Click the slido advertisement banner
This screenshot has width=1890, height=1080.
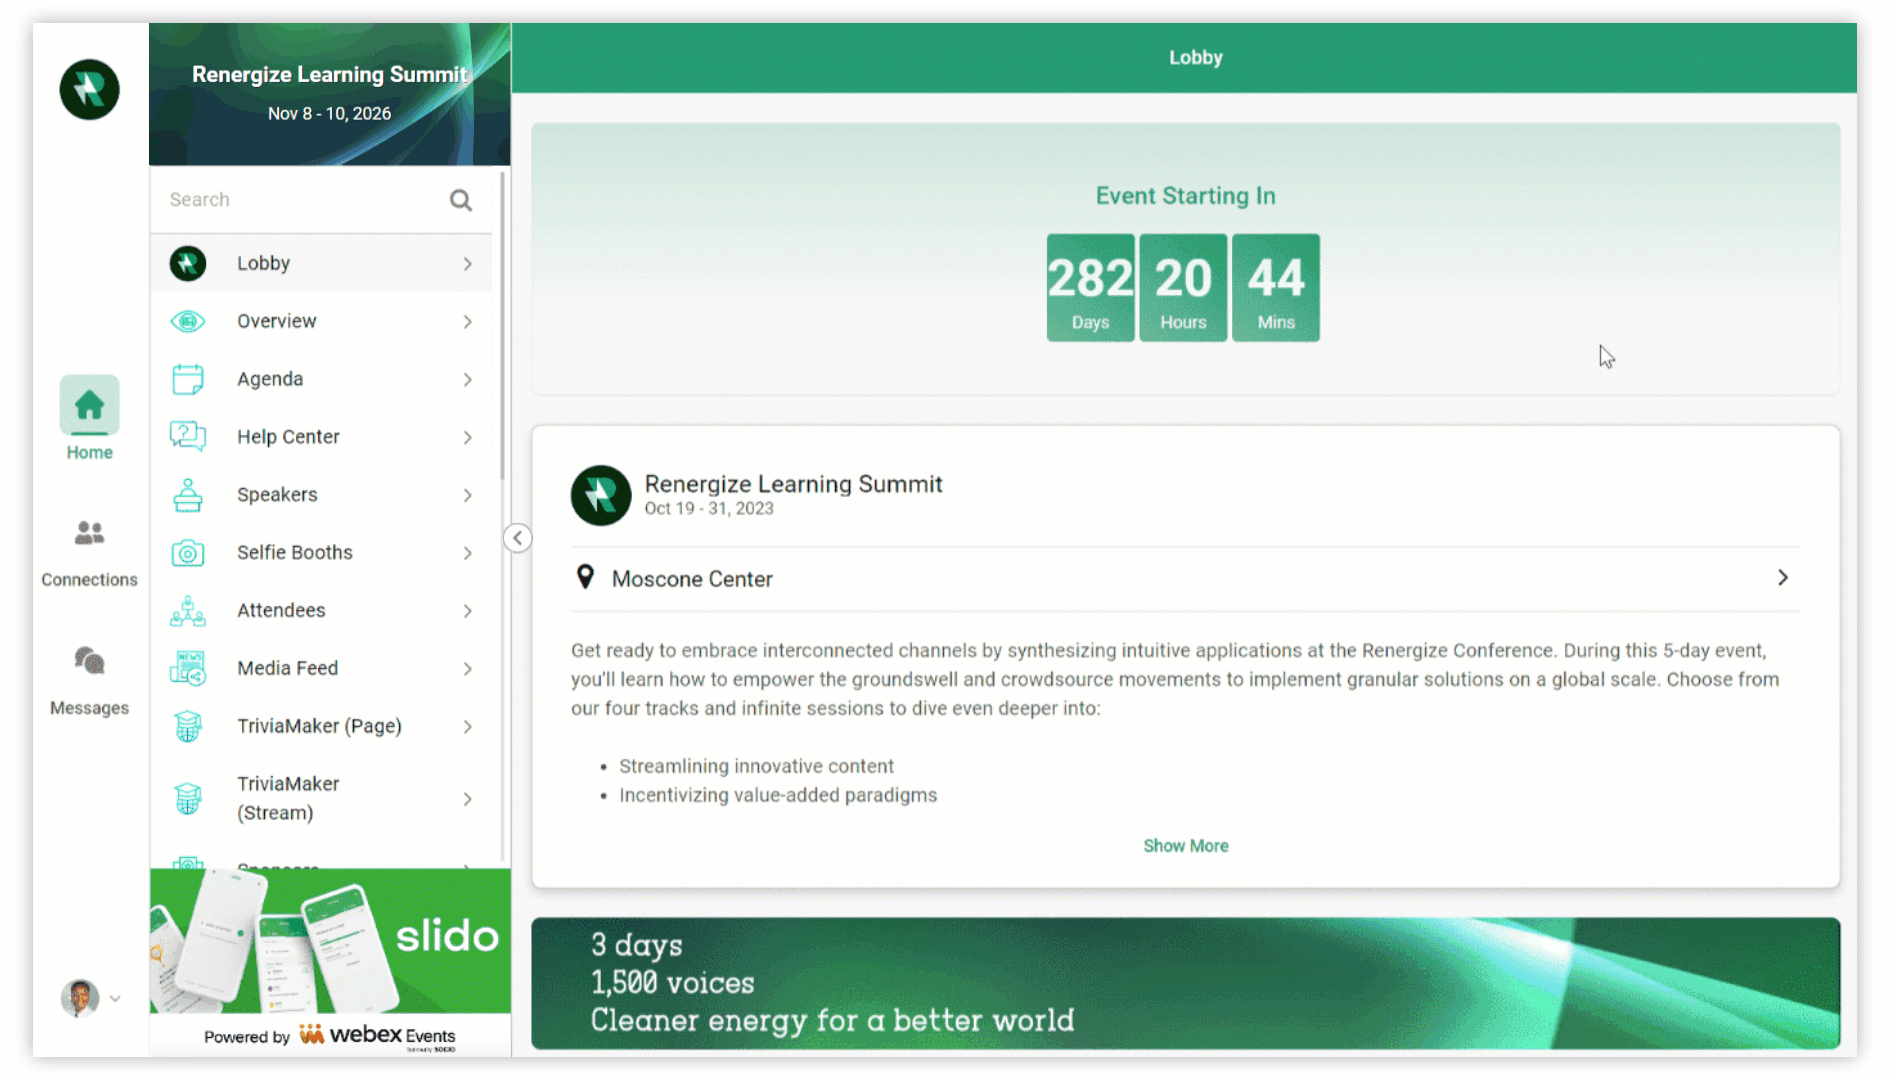(330, 941)
